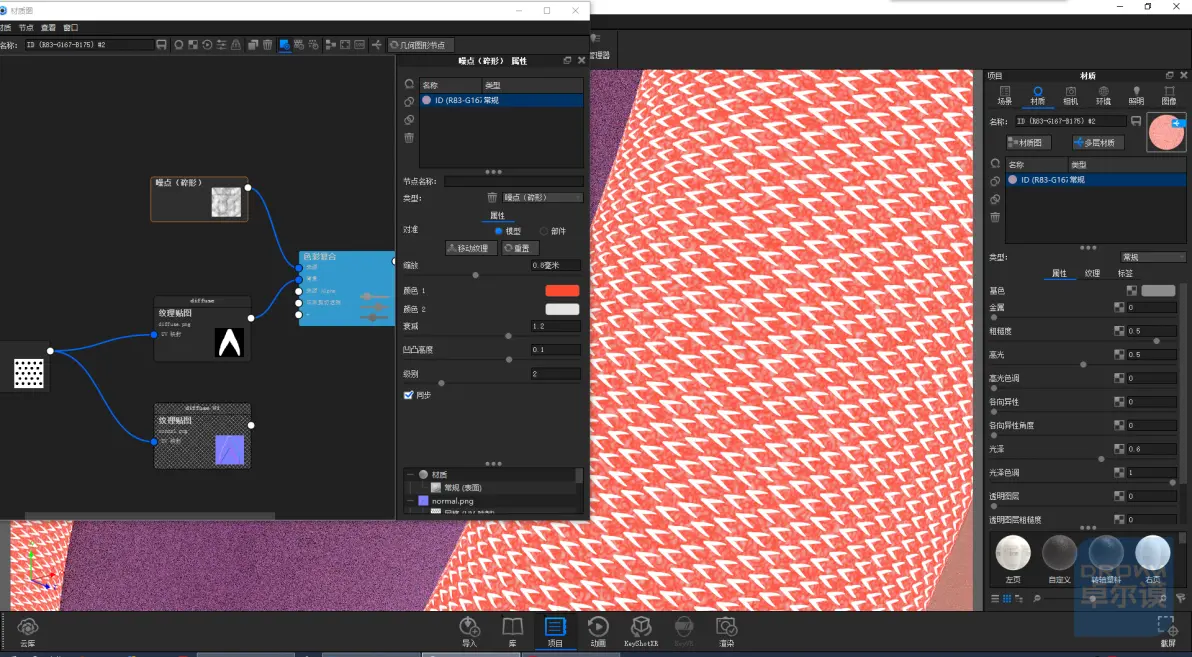Click the 重置 button
Screen dimensions: 1192x657
click(521, 249)
